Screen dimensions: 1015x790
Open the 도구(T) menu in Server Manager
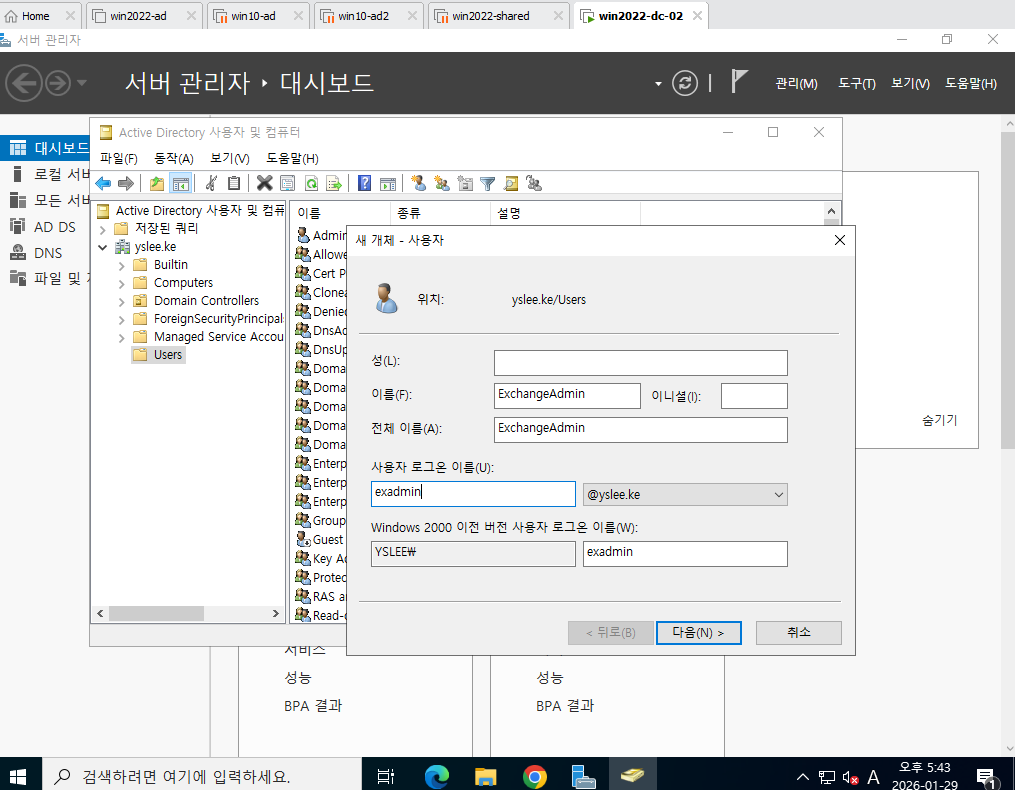(856, 84)
